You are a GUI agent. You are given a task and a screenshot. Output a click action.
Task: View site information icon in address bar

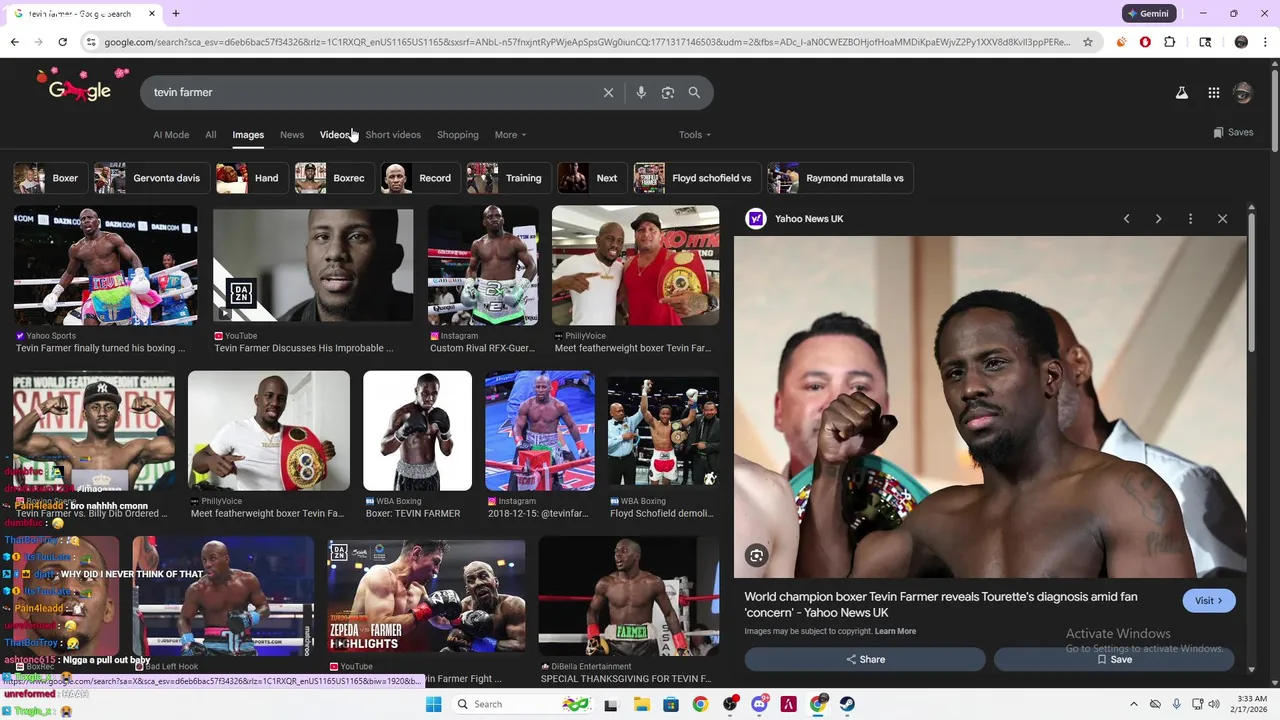91,42
